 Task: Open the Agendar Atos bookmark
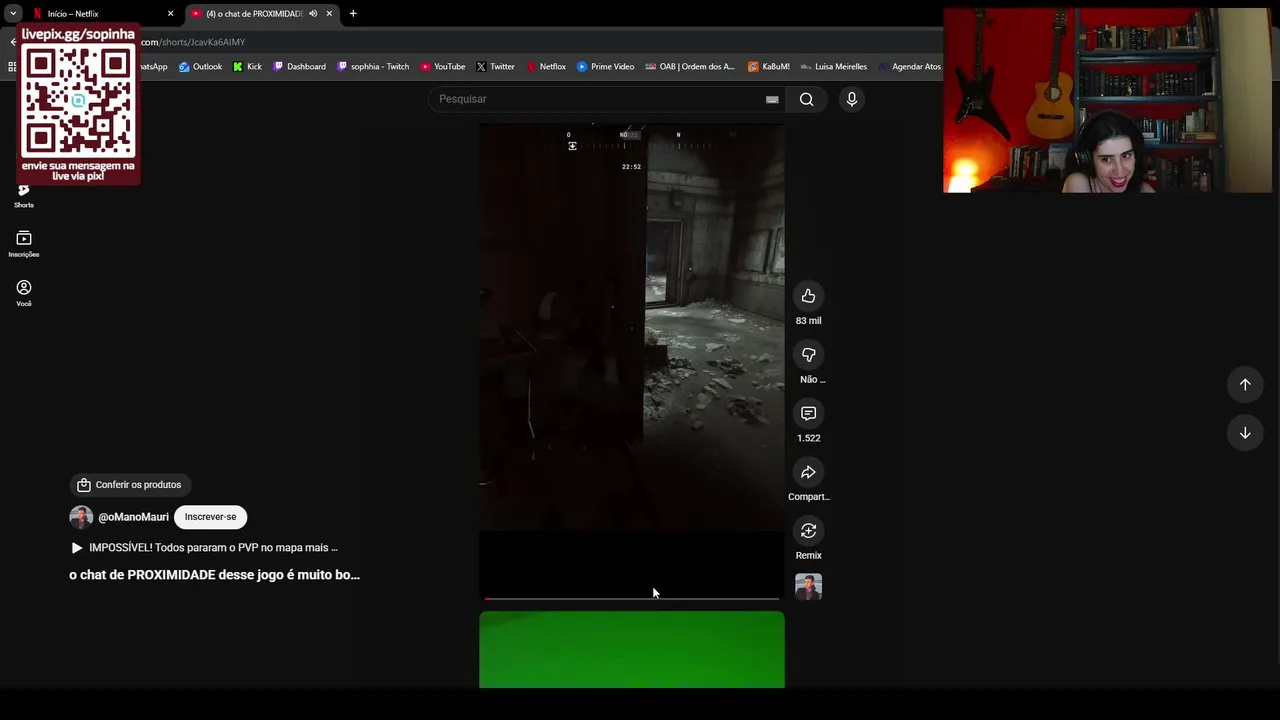[909, 67]
